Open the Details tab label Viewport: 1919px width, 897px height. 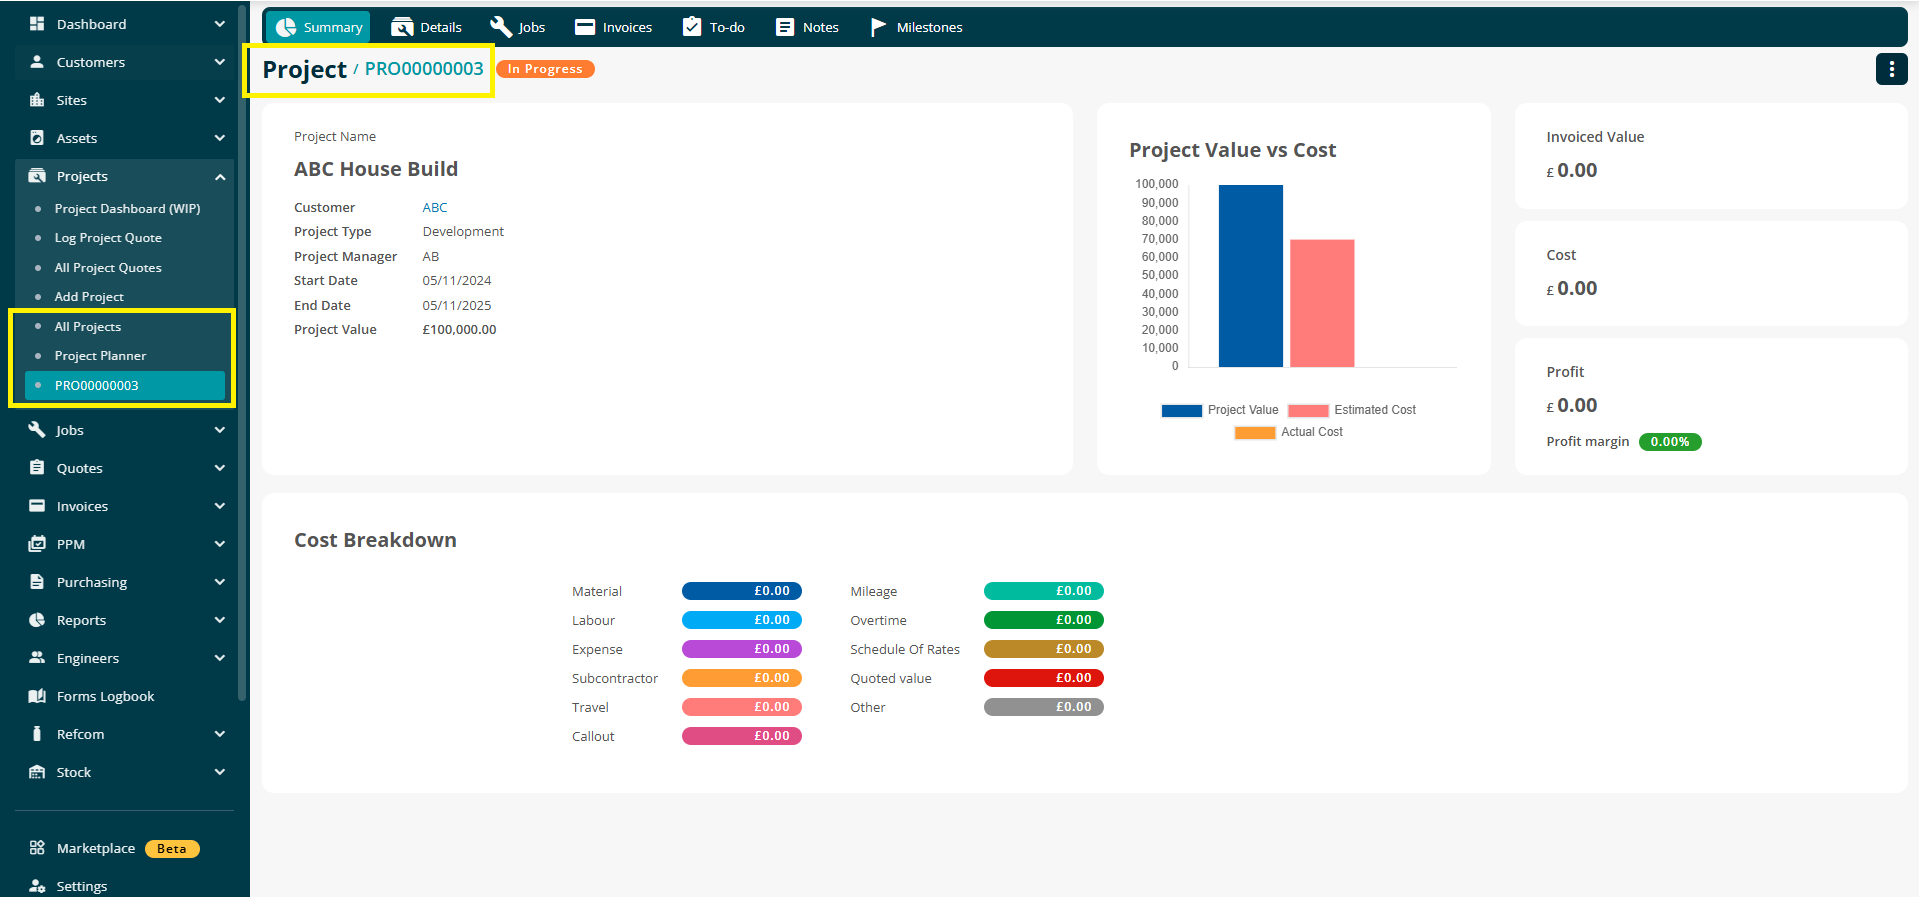click(441, 27)
